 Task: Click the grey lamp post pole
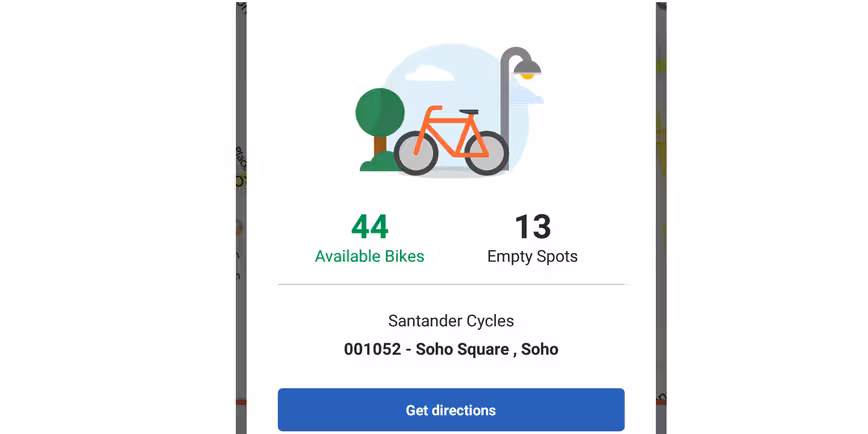pos(505,104)
